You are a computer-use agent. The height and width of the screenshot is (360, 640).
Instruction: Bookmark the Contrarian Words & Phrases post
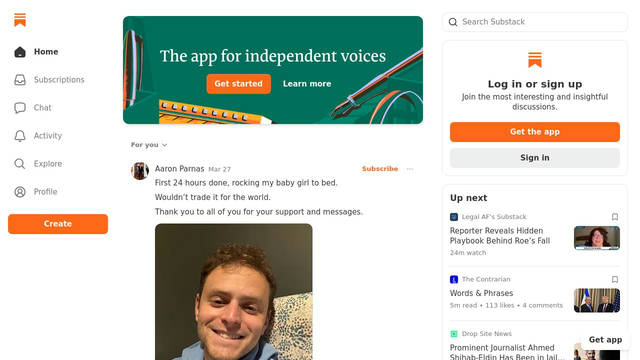615,279
